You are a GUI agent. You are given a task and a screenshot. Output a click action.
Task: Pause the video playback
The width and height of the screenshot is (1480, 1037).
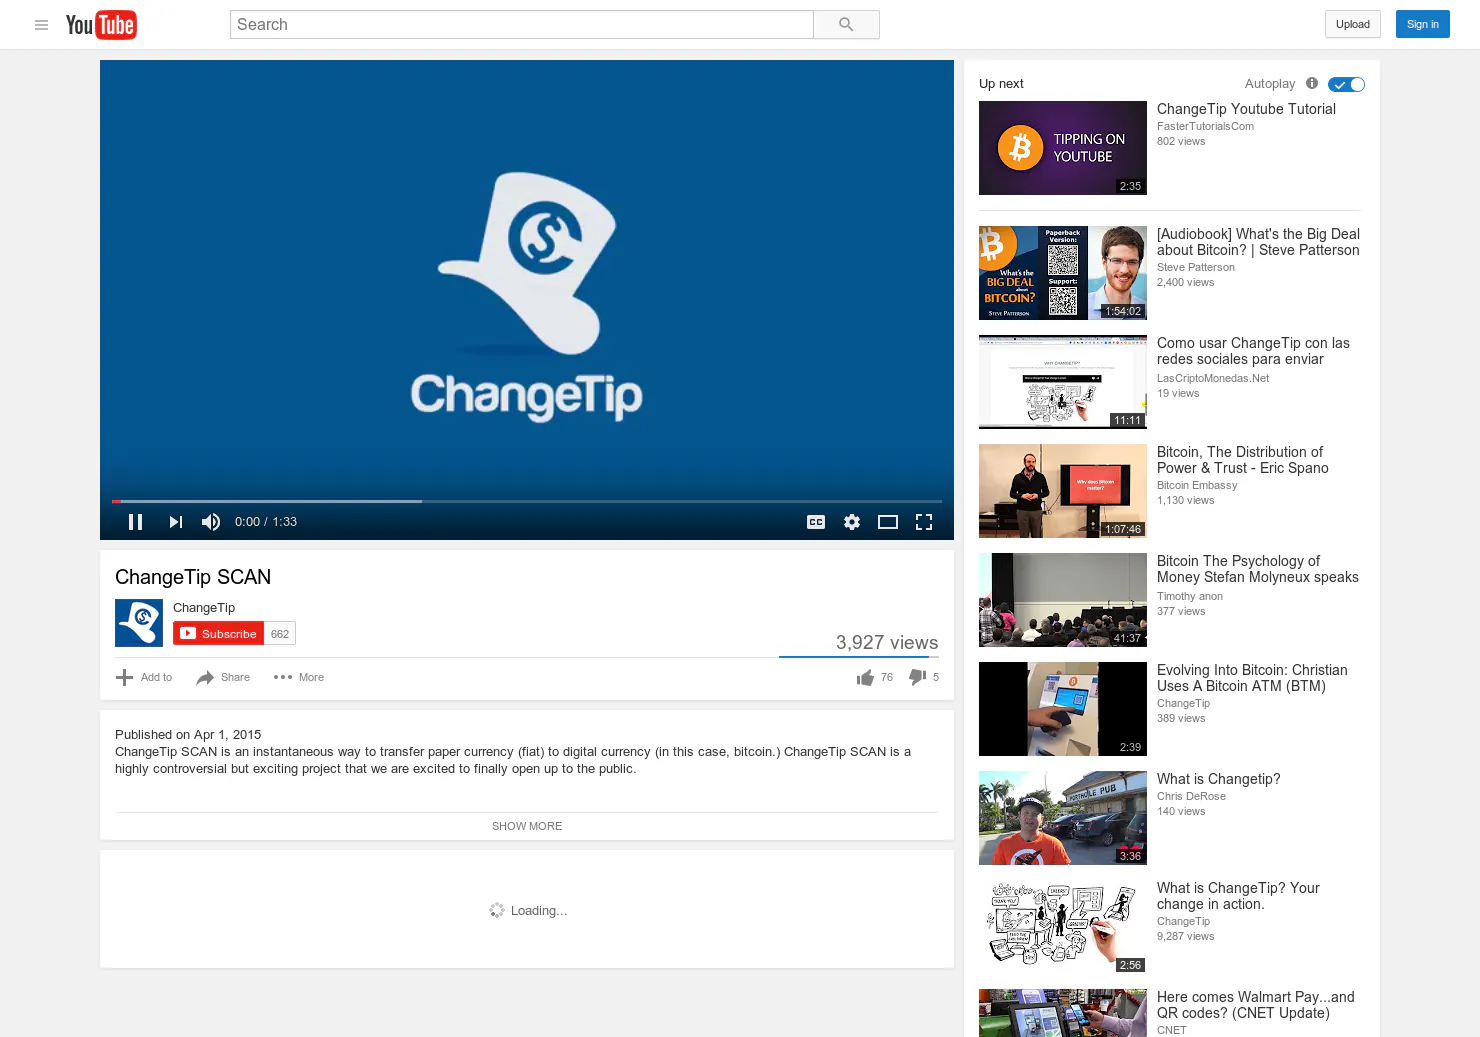pos(136,522)
